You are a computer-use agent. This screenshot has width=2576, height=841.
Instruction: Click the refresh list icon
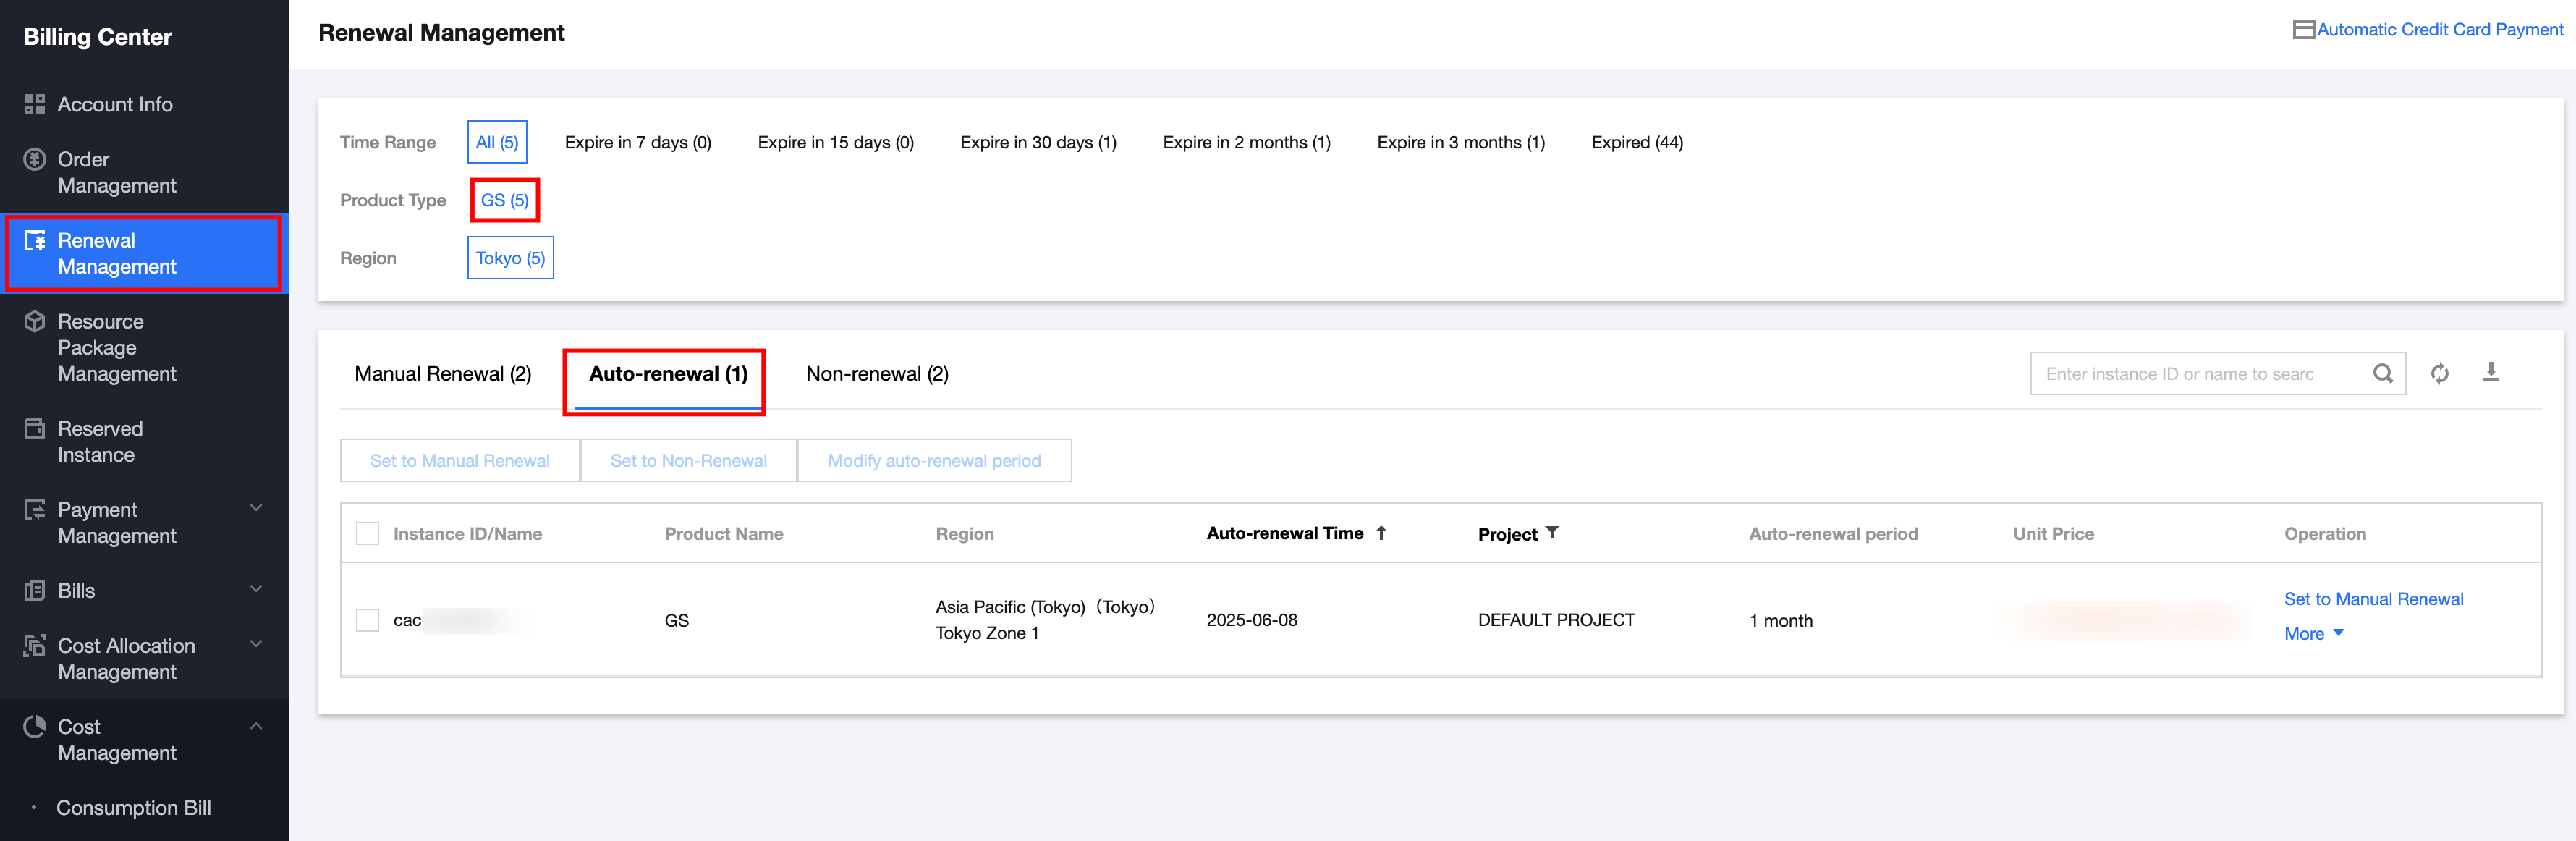click(x=2439, y=374)
